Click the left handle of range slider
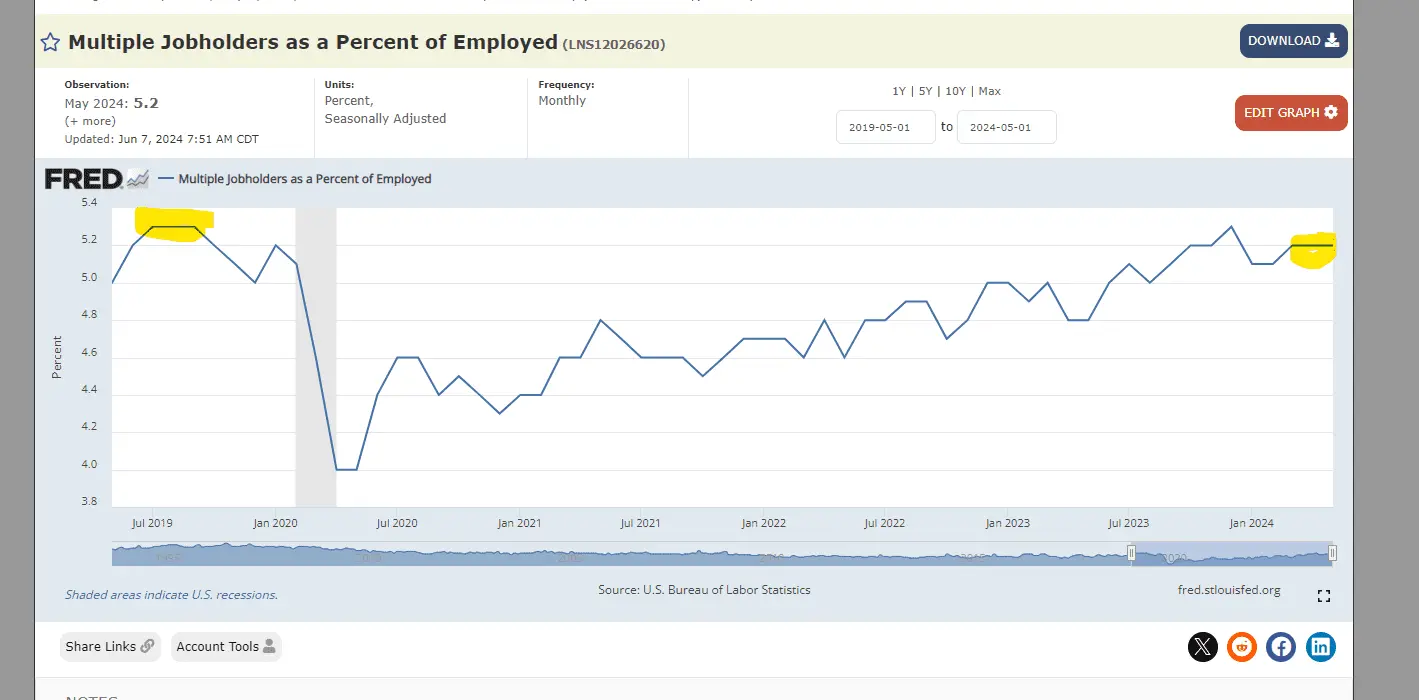The width and height of the screenshot is (1419, 700). (1132, 553)
